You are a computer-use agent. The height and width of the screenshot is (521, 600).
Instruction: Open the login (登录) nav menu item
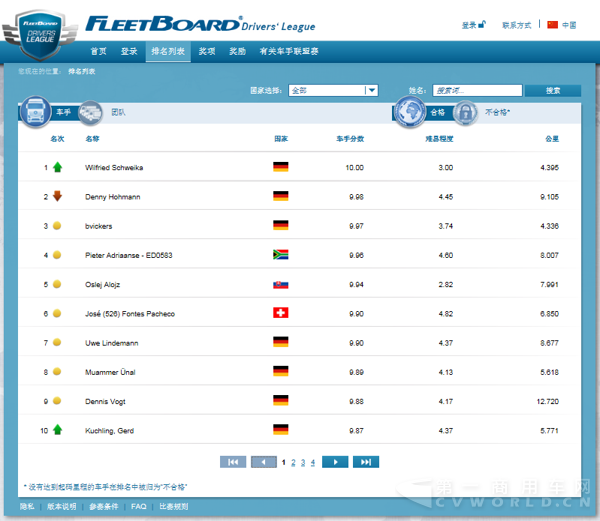[x=129, y=51]
